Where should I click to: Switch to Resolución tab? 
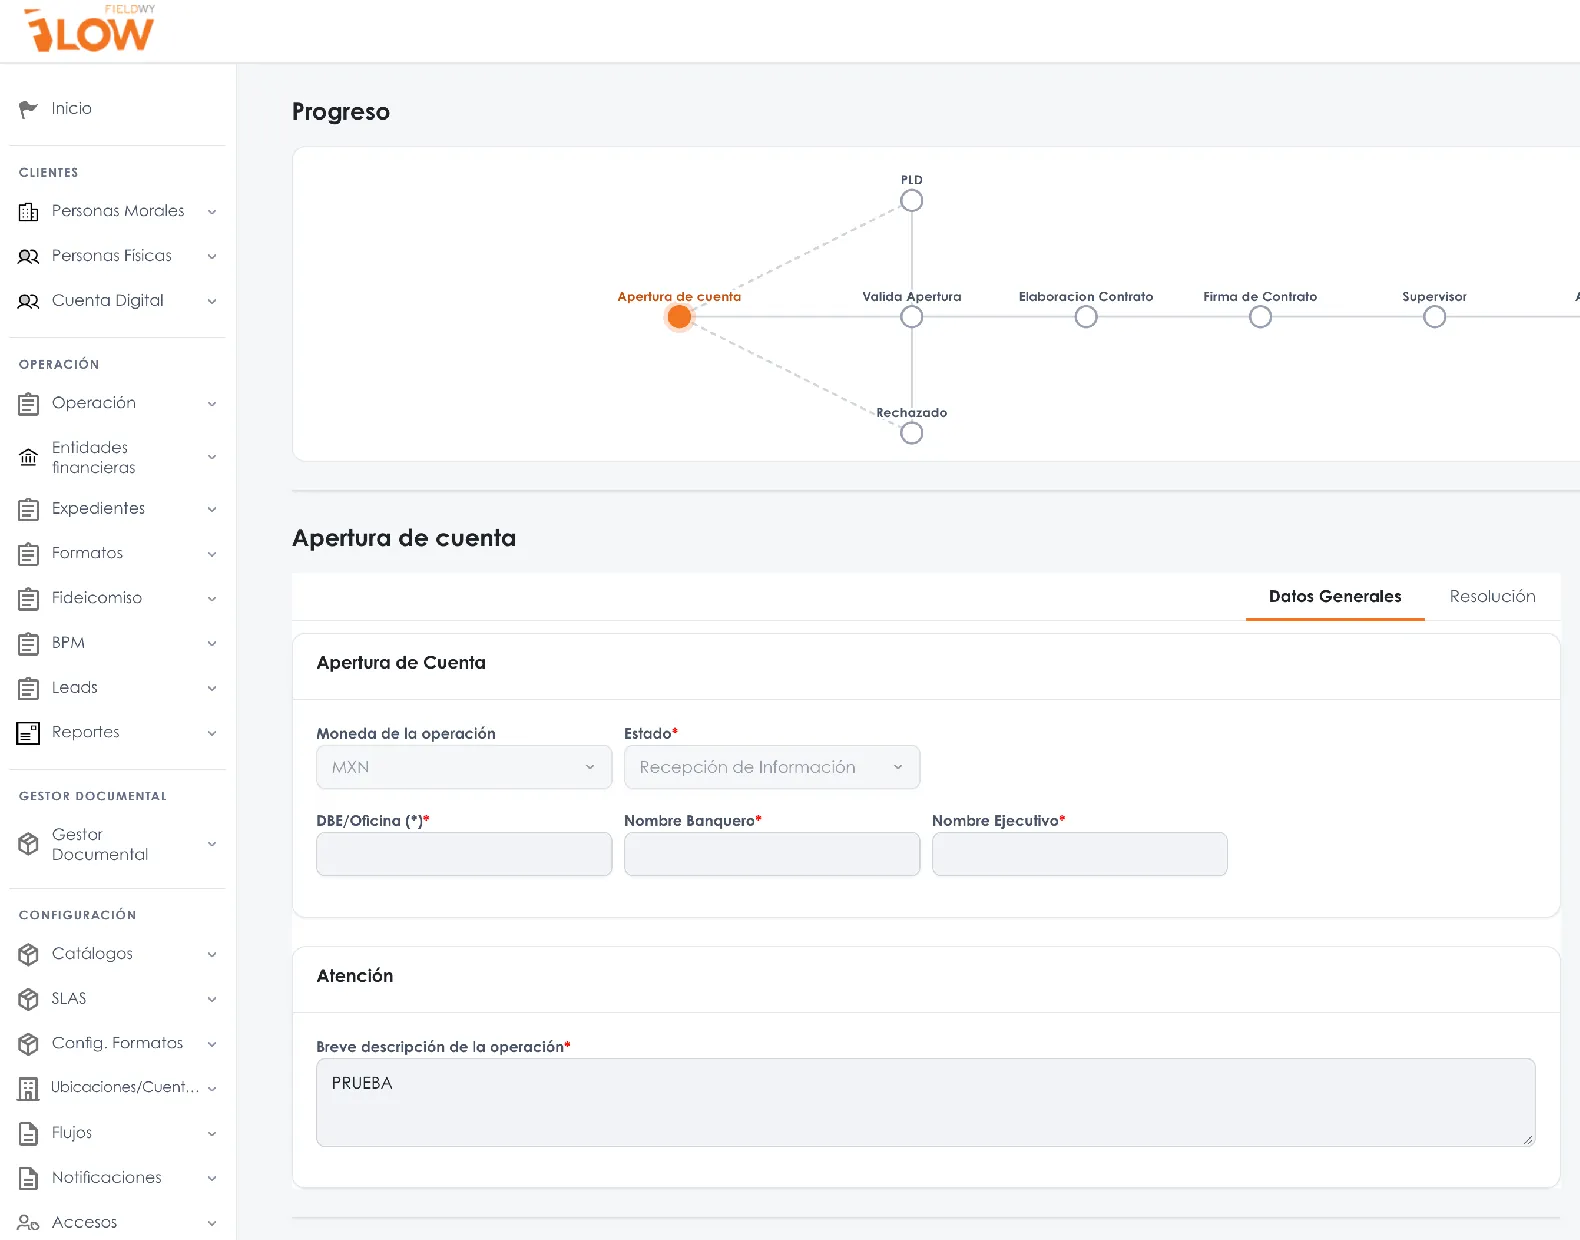pyautogui.click(x=1492, y=597)
